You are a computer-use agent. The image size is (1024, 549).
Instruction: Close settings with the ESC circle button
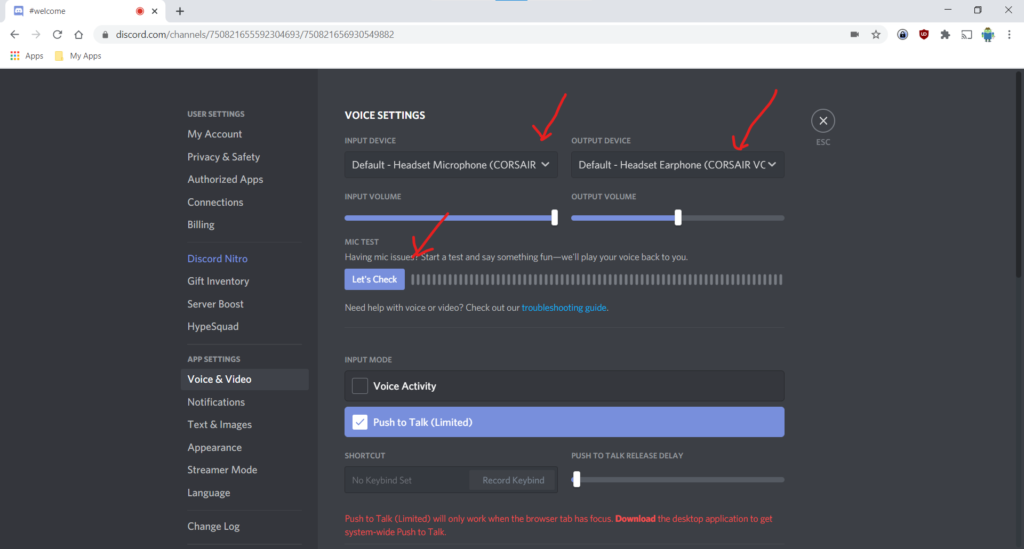point(823,121)
